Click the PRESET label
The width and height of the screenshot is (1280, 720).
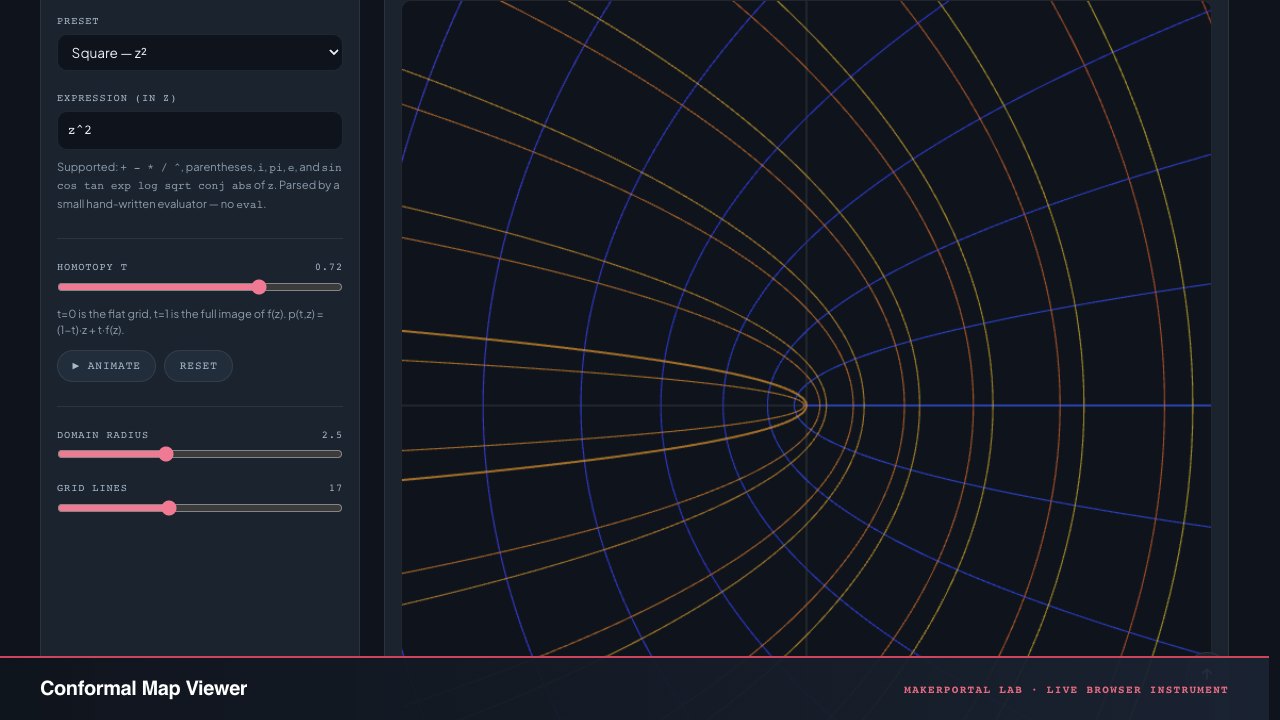pyautogui.click(x=78, y=21)
